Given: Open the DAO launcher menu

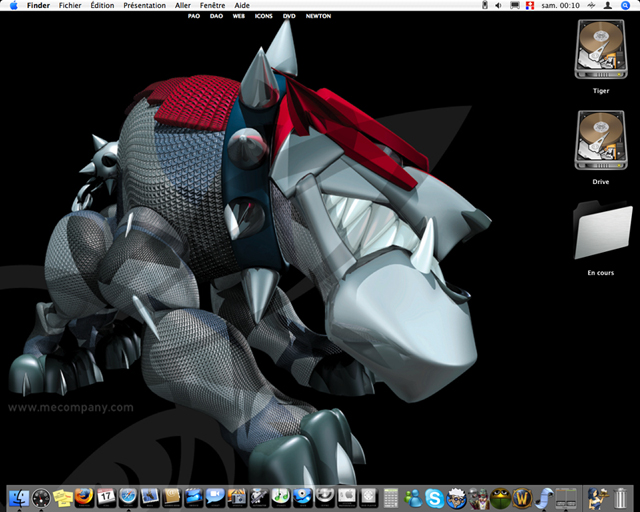Looking at the screenshot, I should (216, 16).
